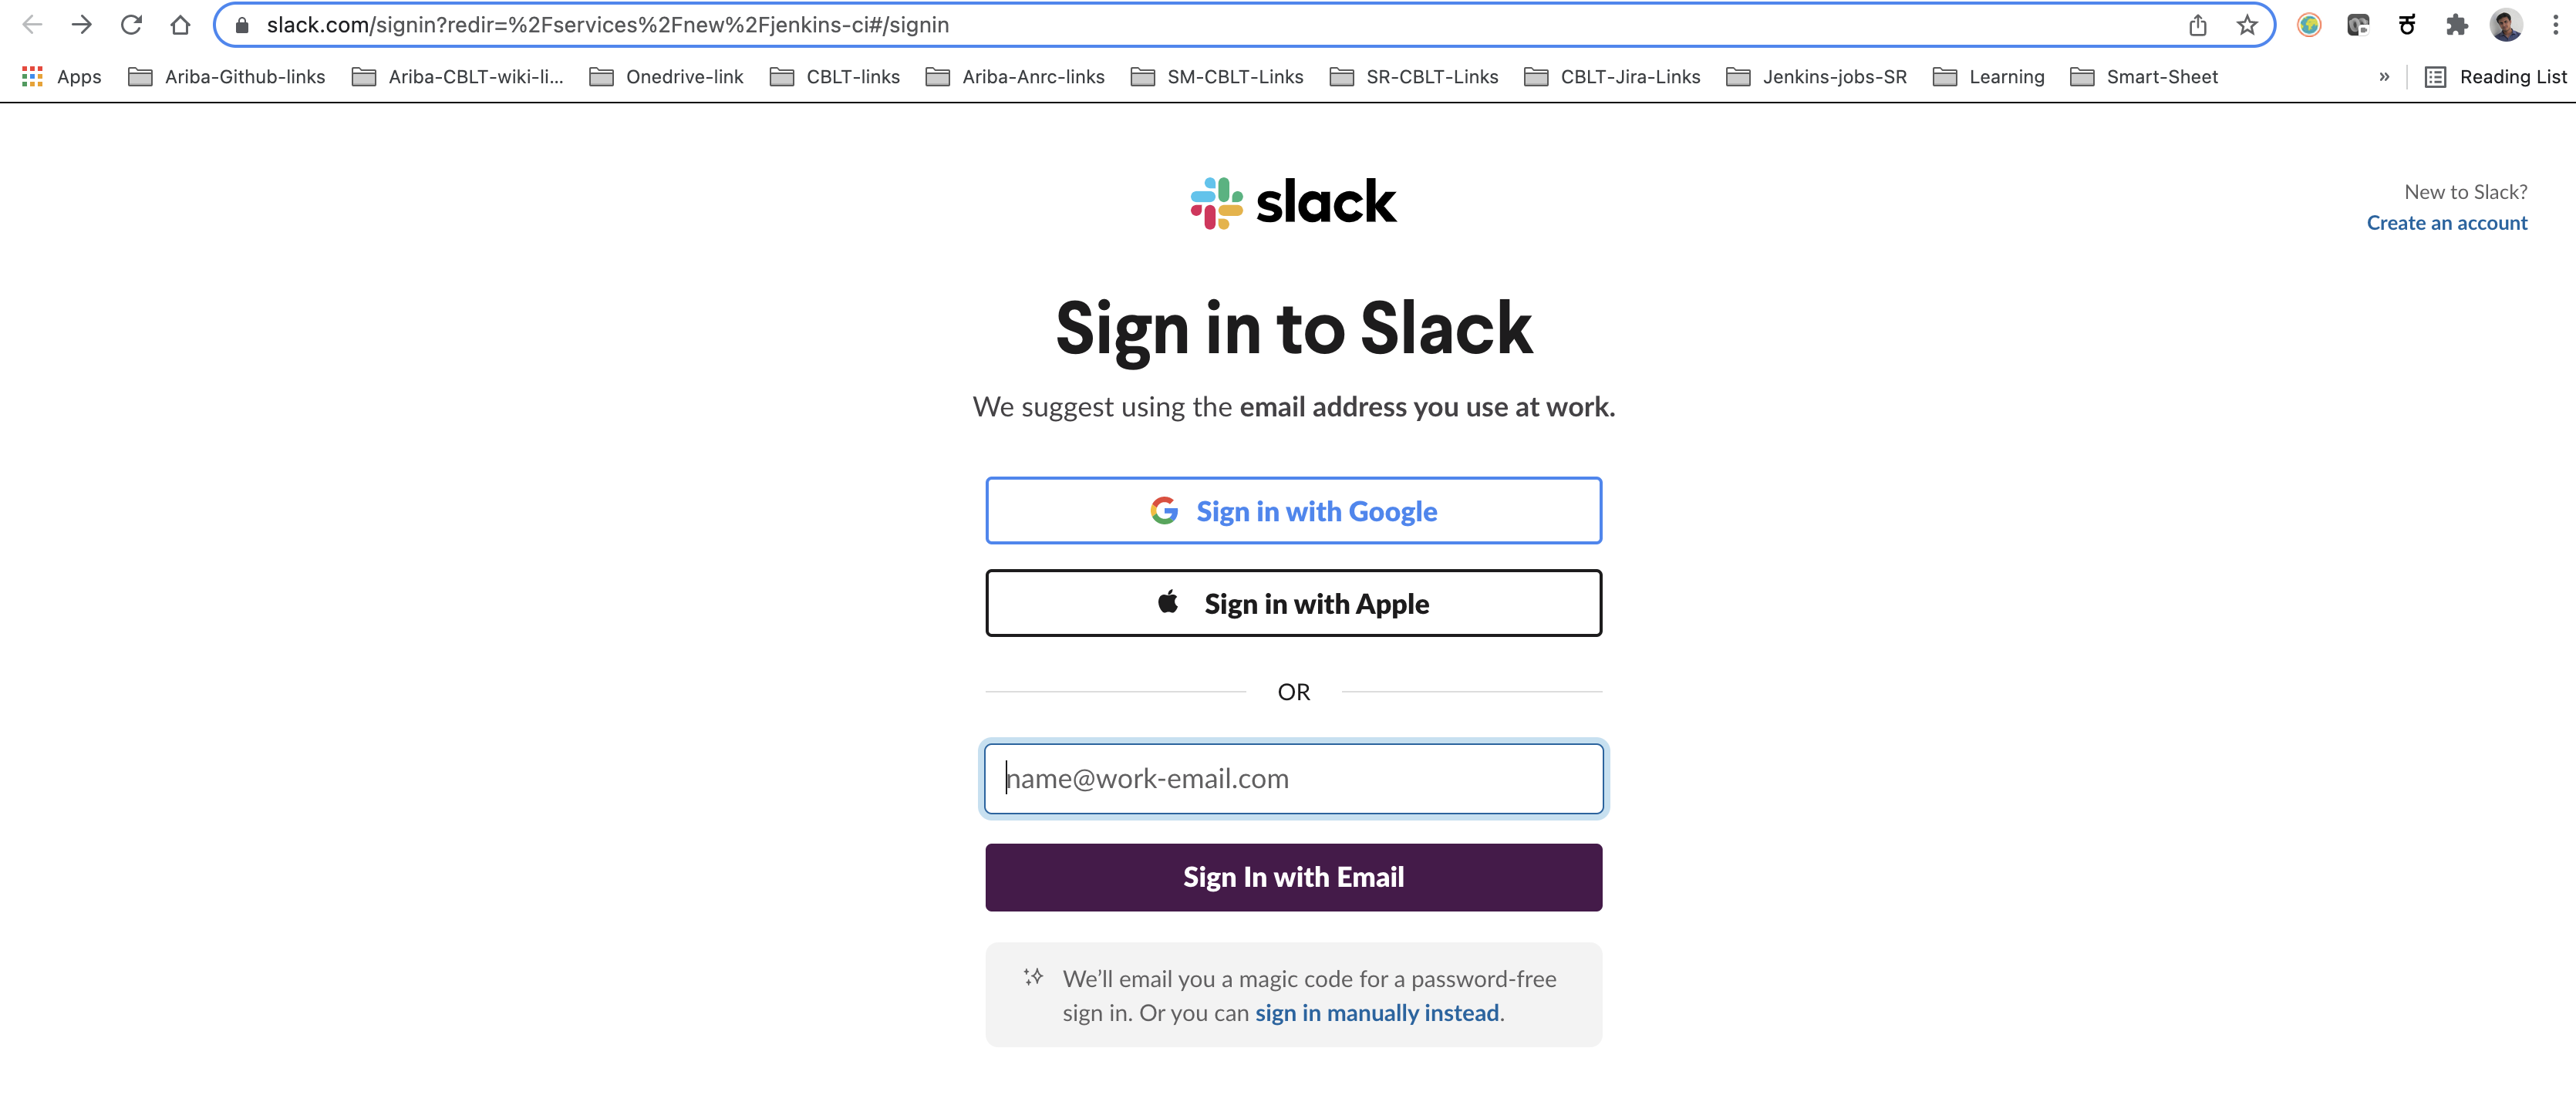Focus the work email input field

click(x=1293, y=778)
